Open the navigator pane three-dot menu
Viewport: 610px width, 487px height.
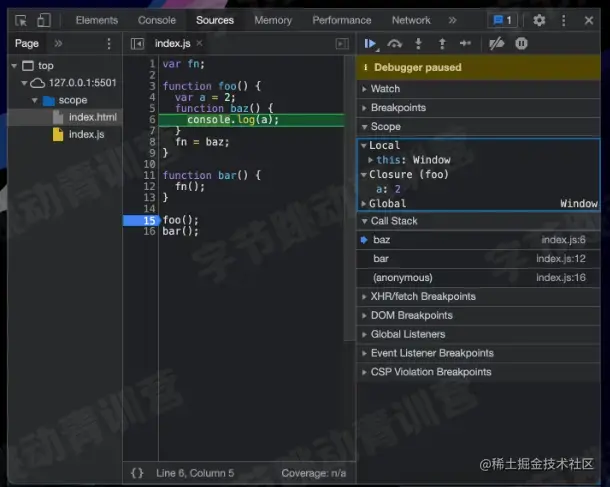(x=109, y=43)
